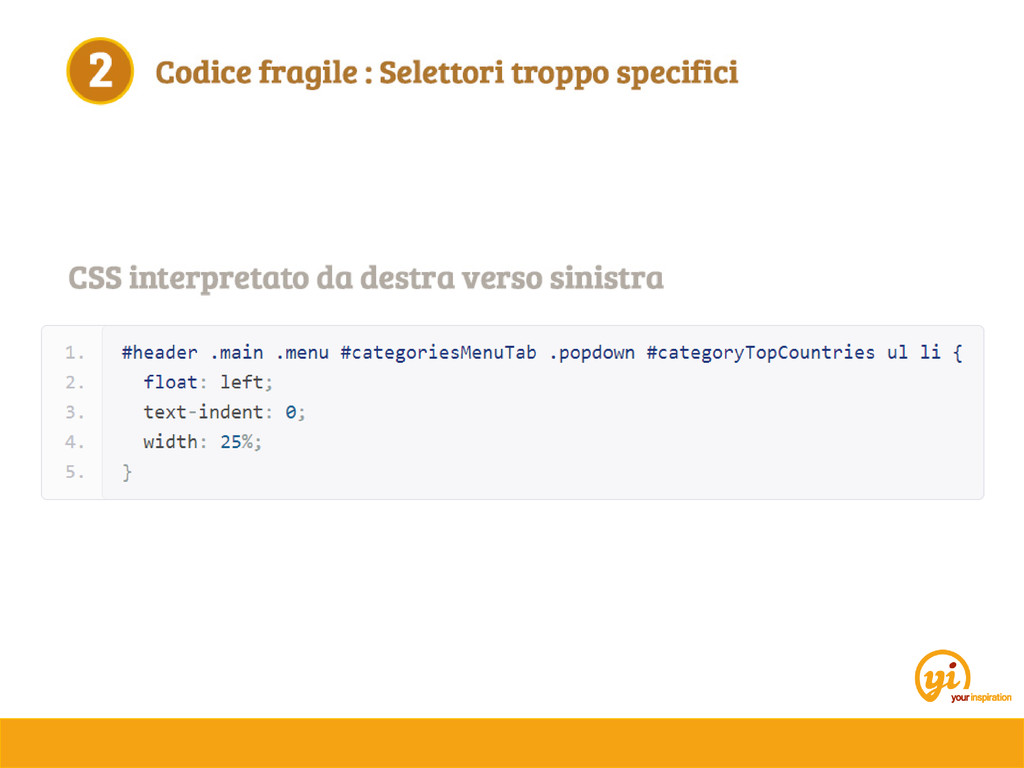This screenshot has width=1024, height=768.
Task: Click the text-indent: 0 declaration
Action: click(225, 412)
